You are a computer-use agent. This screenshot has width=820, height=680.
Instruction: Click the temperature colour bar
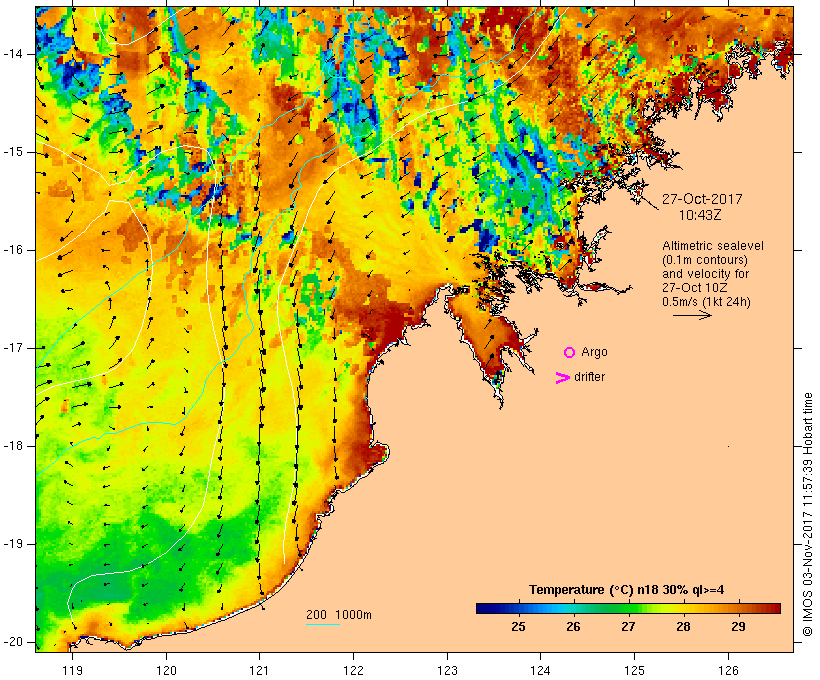click(628, 608)
